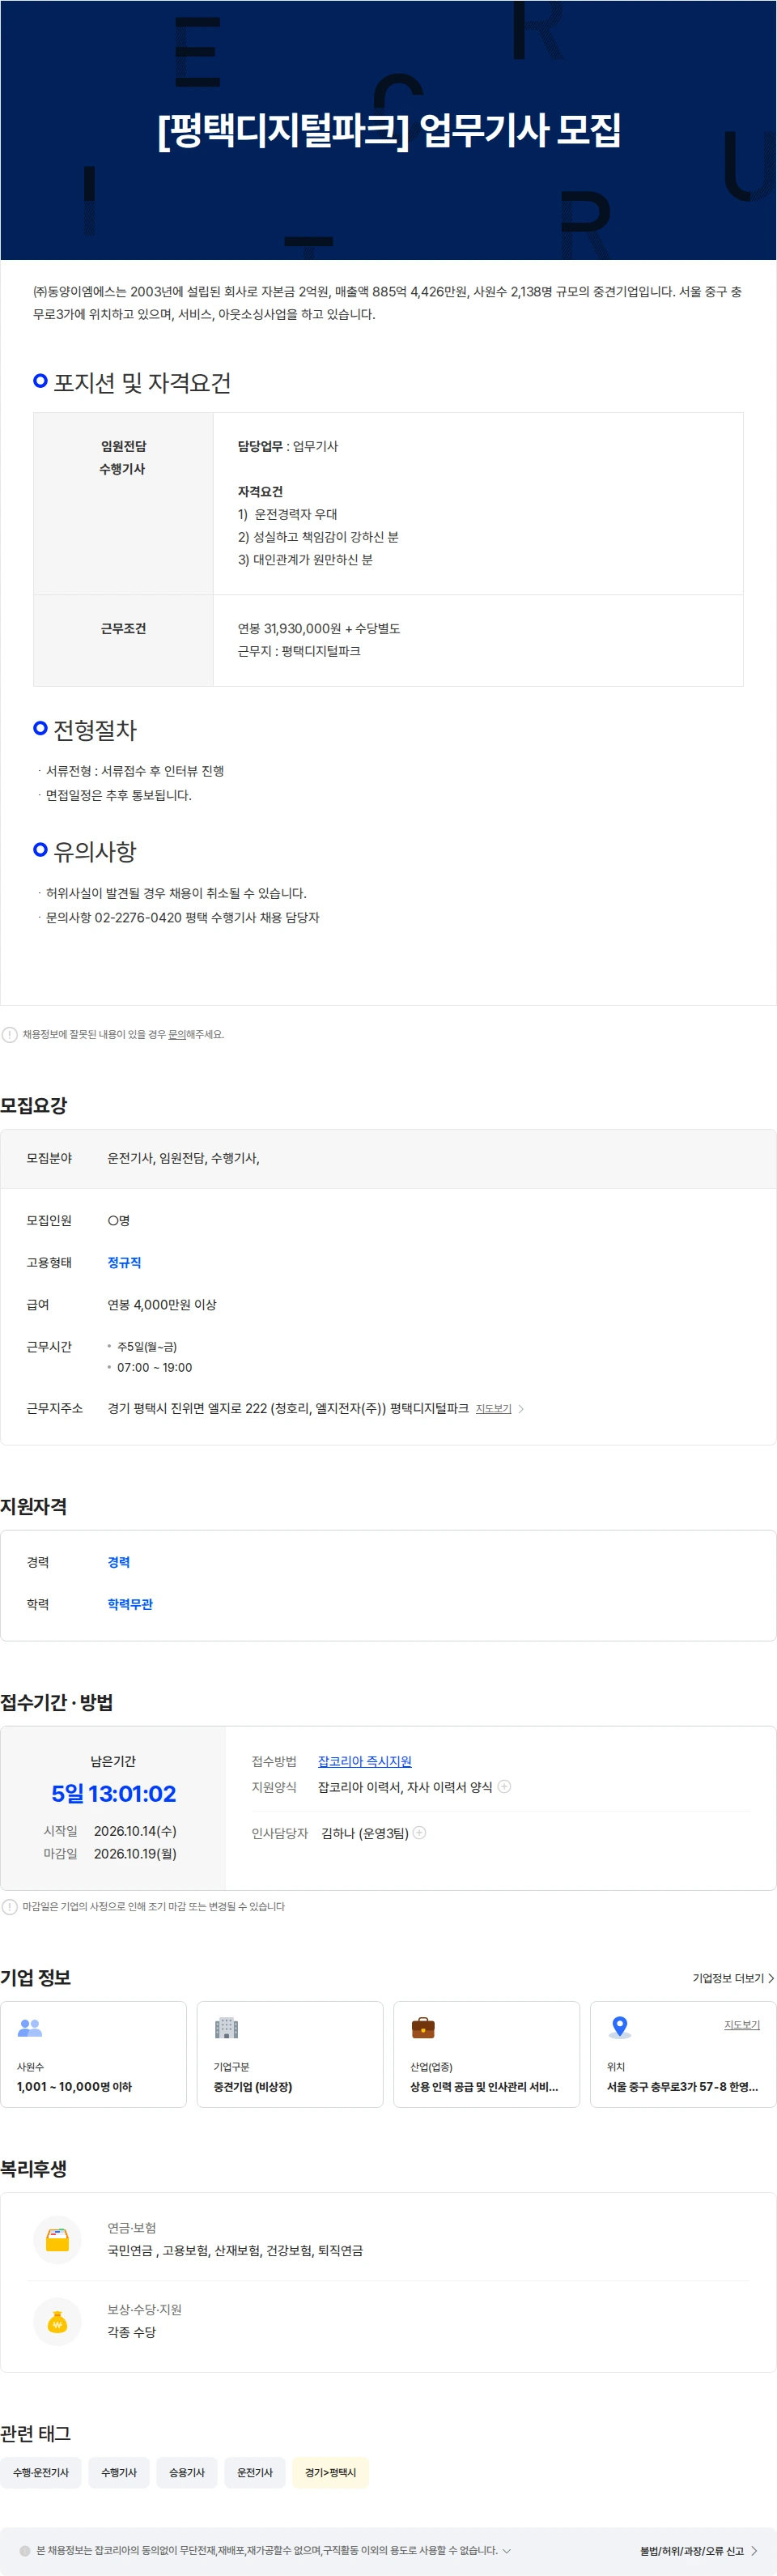Click the 사원수 people icon

[30, 2027]
